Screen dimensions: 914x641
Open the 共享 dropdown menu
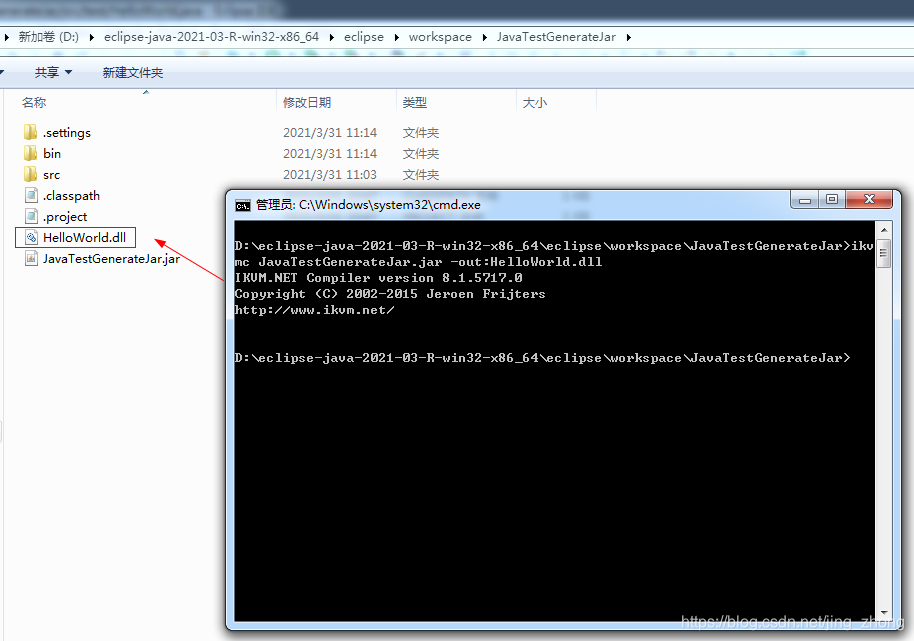coord(52,71)
